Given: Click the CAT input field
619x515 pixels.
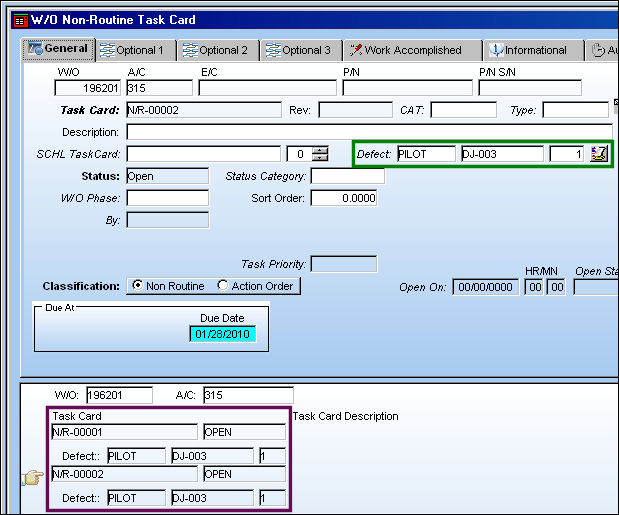Looking at the screenshot, I should click(x=463, y=110).
